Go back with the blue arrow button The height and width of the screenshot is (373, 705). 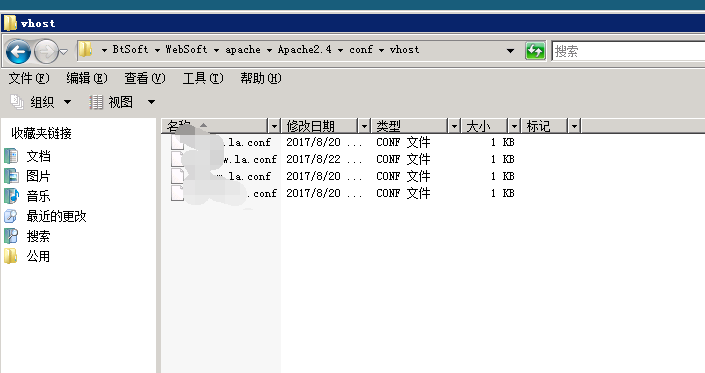click(18, 52)
